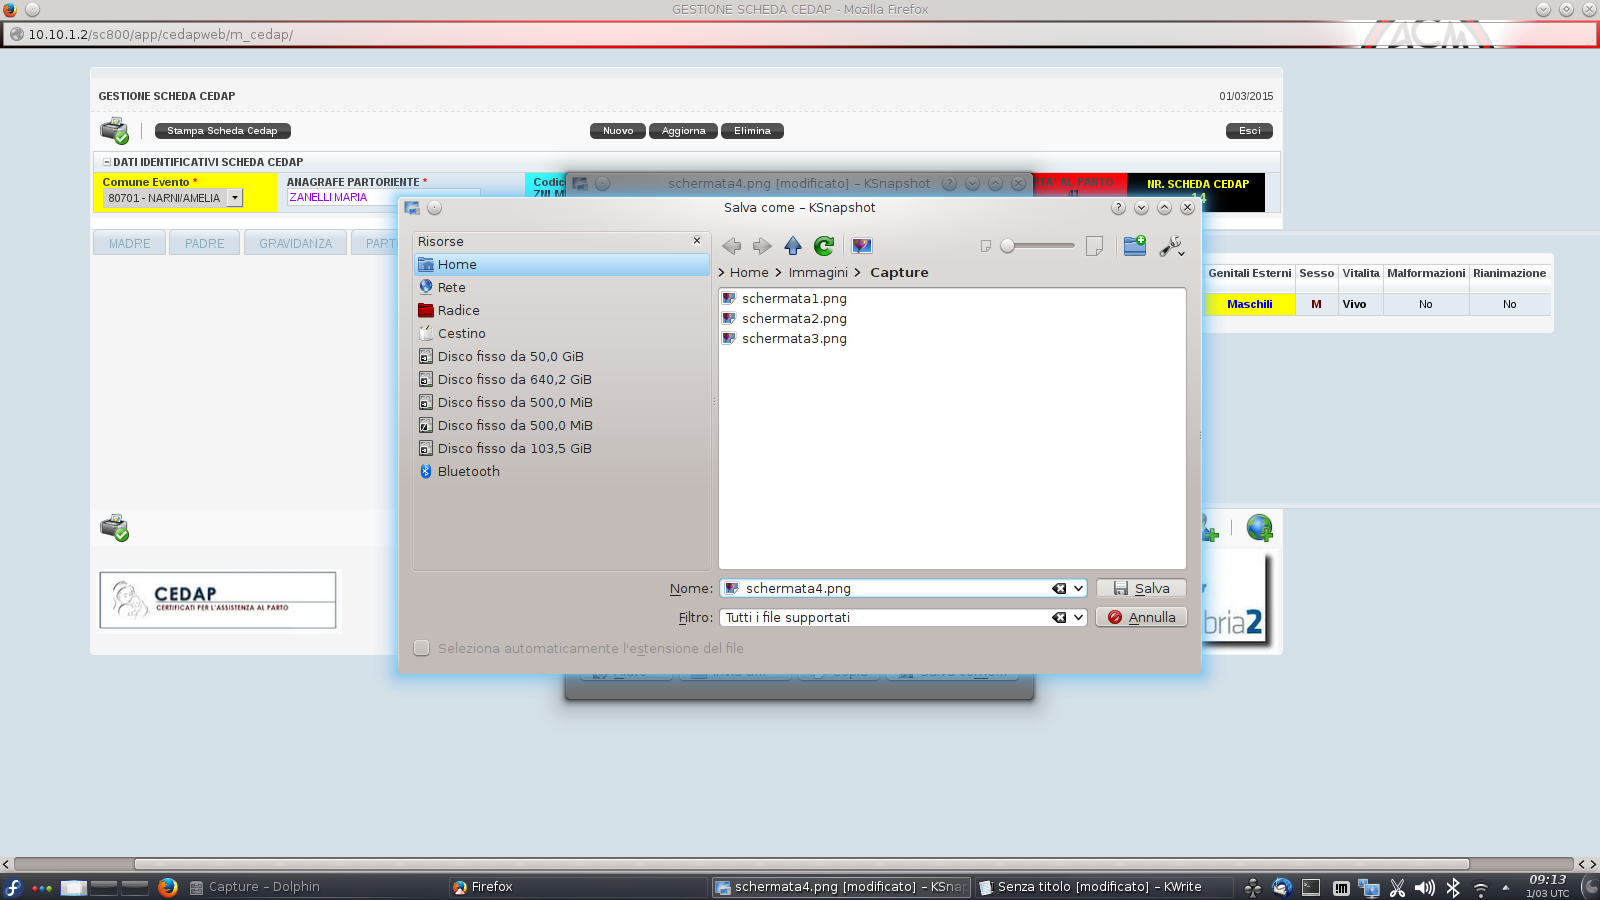Click the lower printer icon in CEDAP page

[114, 528]
